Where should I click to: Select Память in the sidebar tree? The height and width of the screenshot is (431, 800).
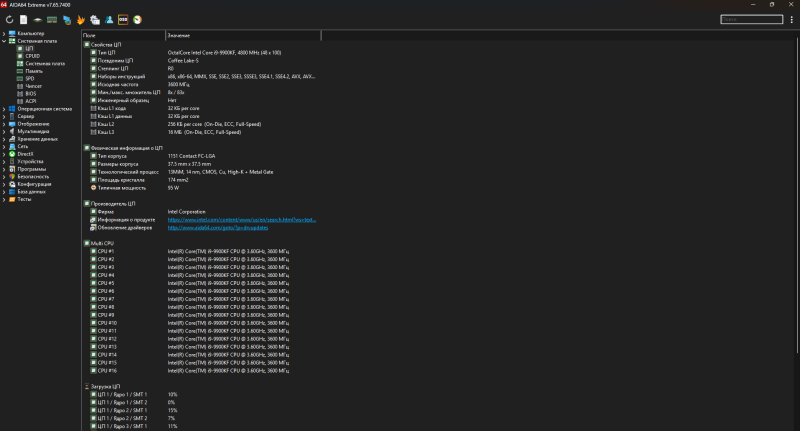click(x=34, y=71)
